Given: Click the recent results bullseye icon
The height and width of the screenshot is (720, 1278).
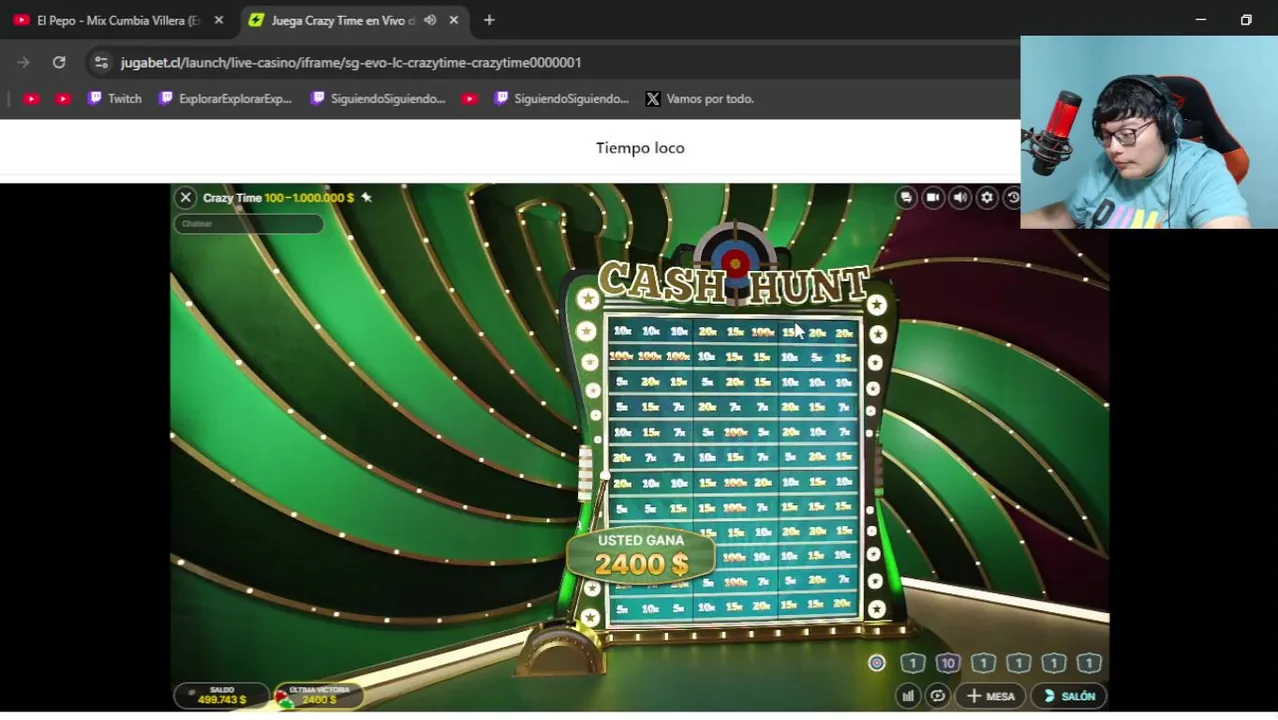Looking at the screenshot, I should point(877,663).
